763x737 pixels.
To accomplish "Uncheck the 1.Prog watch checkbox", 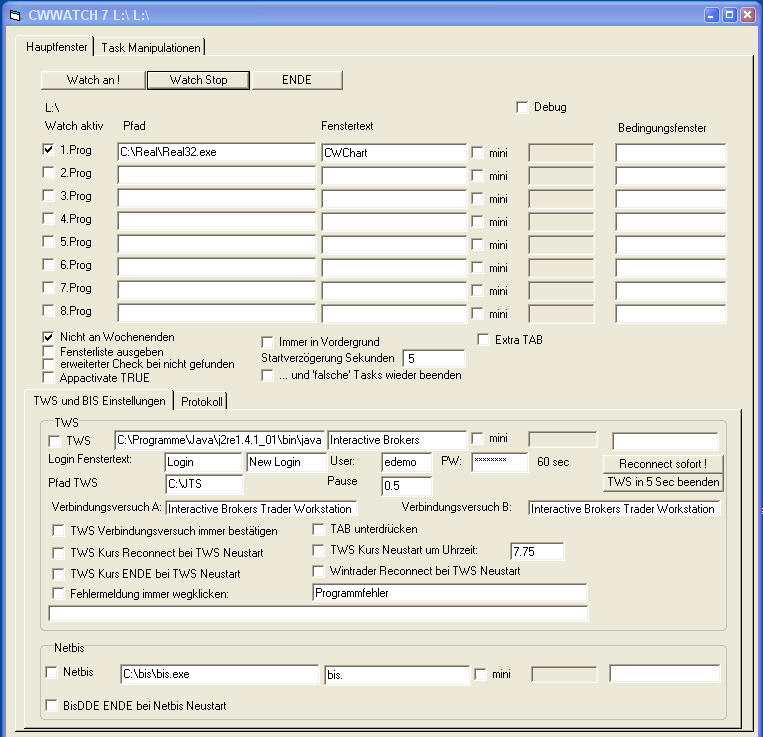I will (x=50, y=150).
